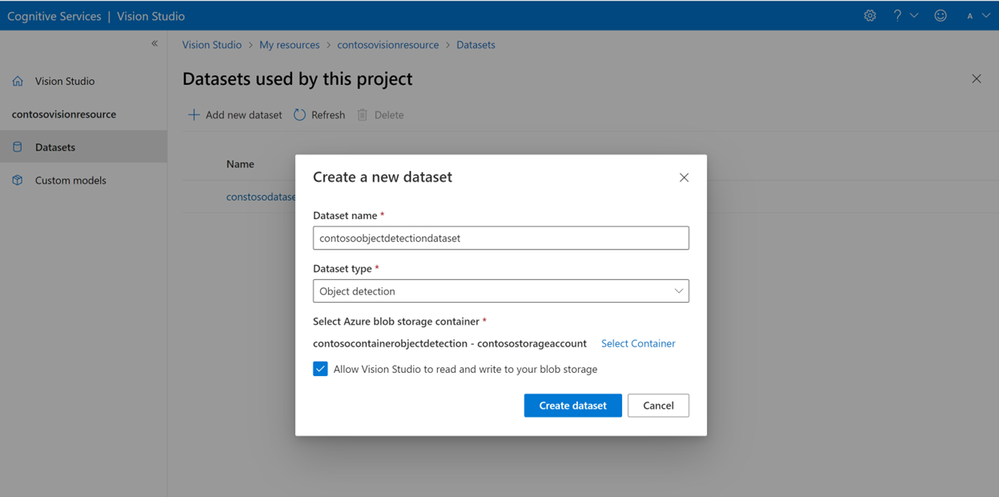Click Cognitive Services title in top bar
This screenshot has width=999, height=497.
[x=54, y=16]
